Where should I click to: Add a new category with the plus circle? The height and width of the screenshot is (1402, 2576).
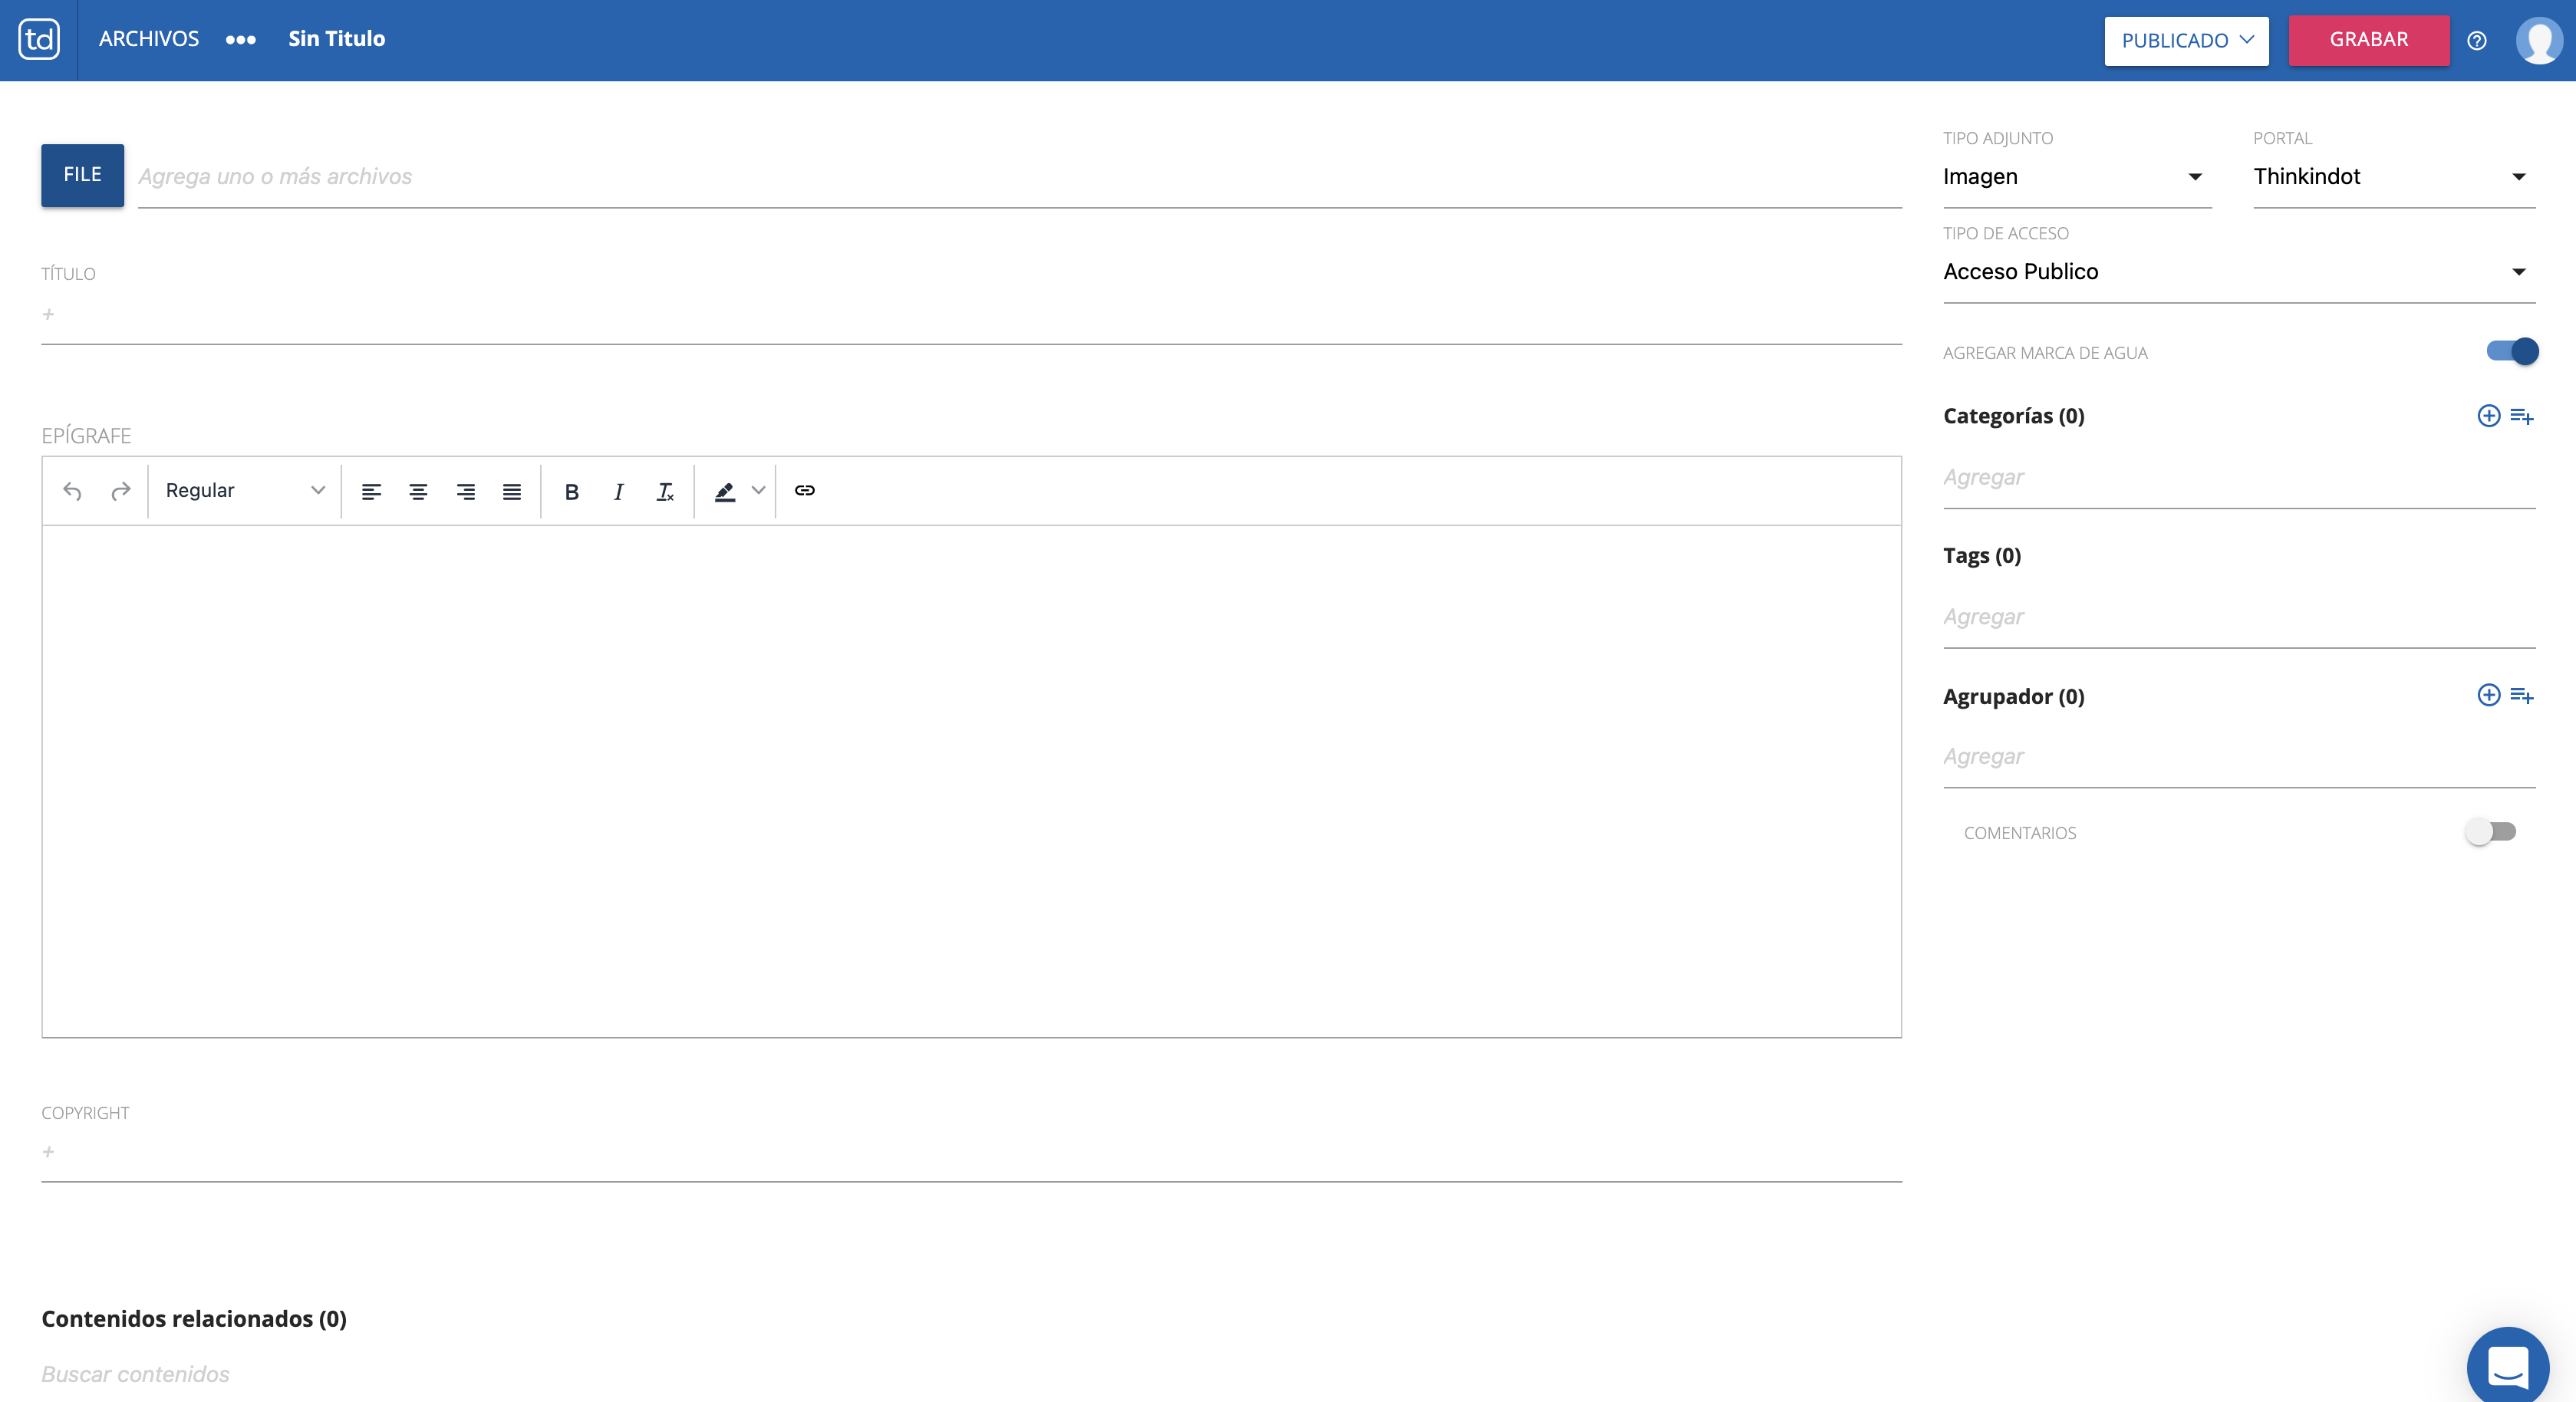(x=2488, y=416)
